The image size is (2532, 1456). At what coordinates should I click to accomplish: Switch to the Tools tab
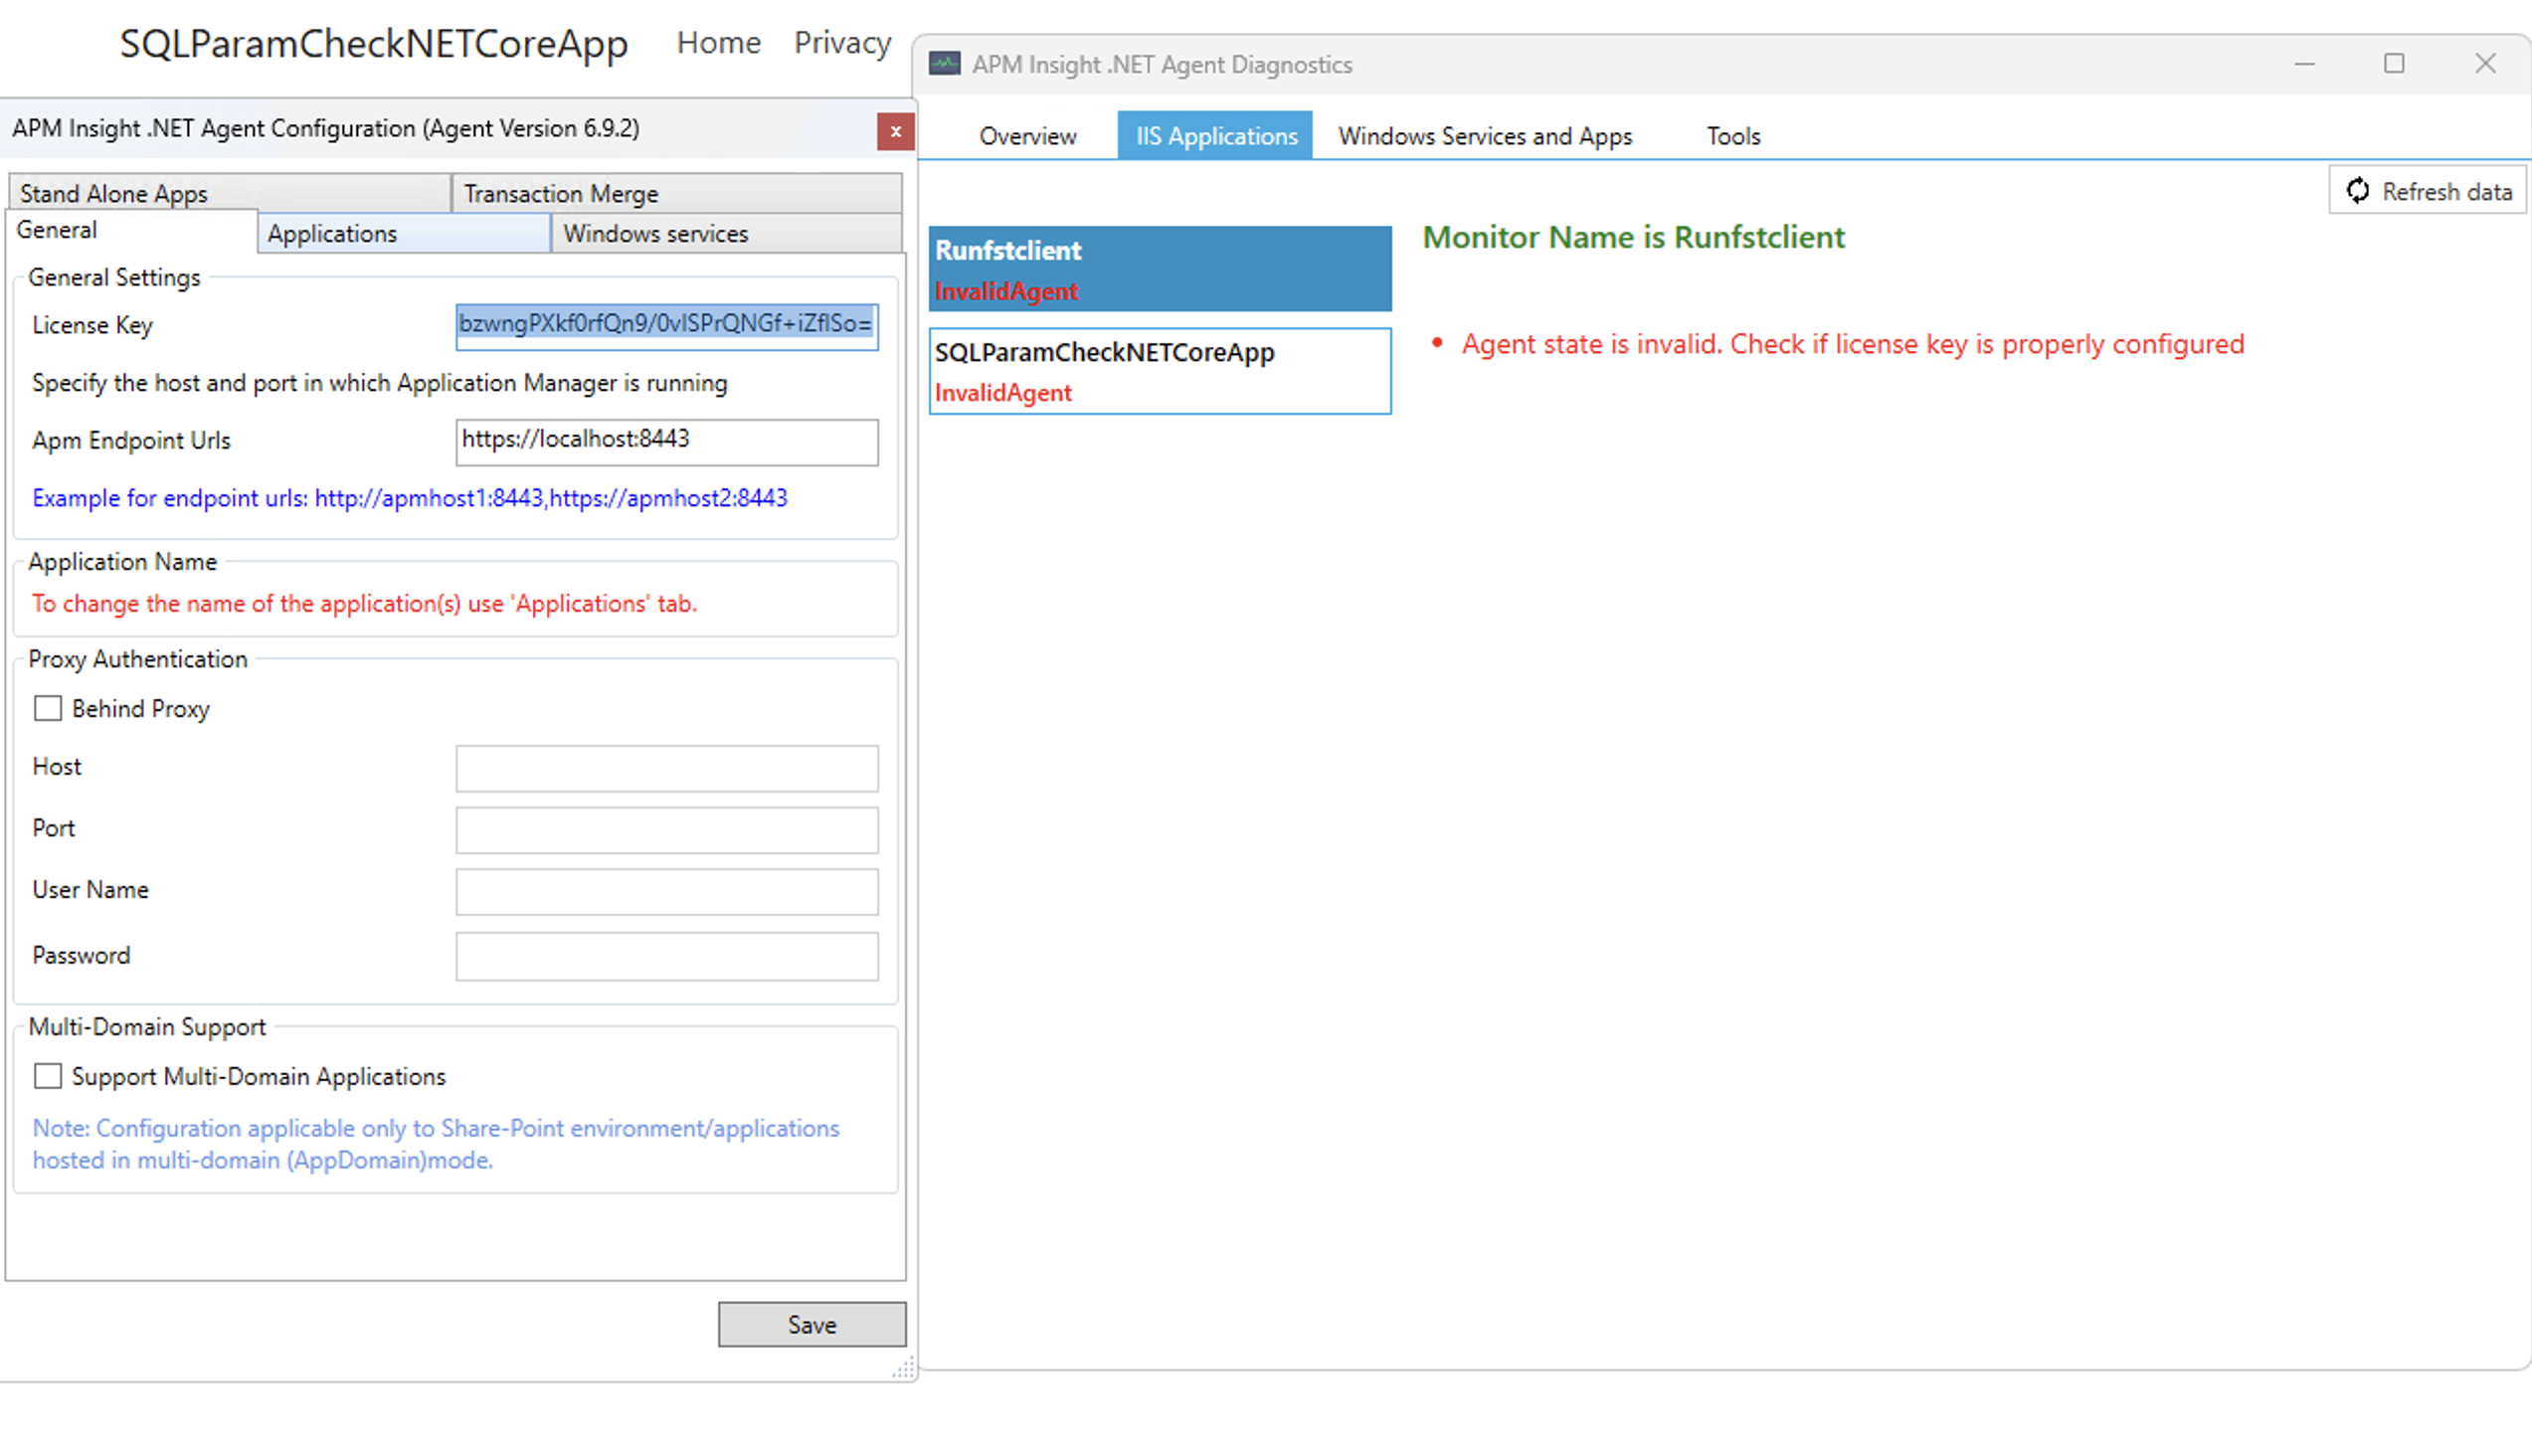pyautogui.click(x=1732, y=136)
